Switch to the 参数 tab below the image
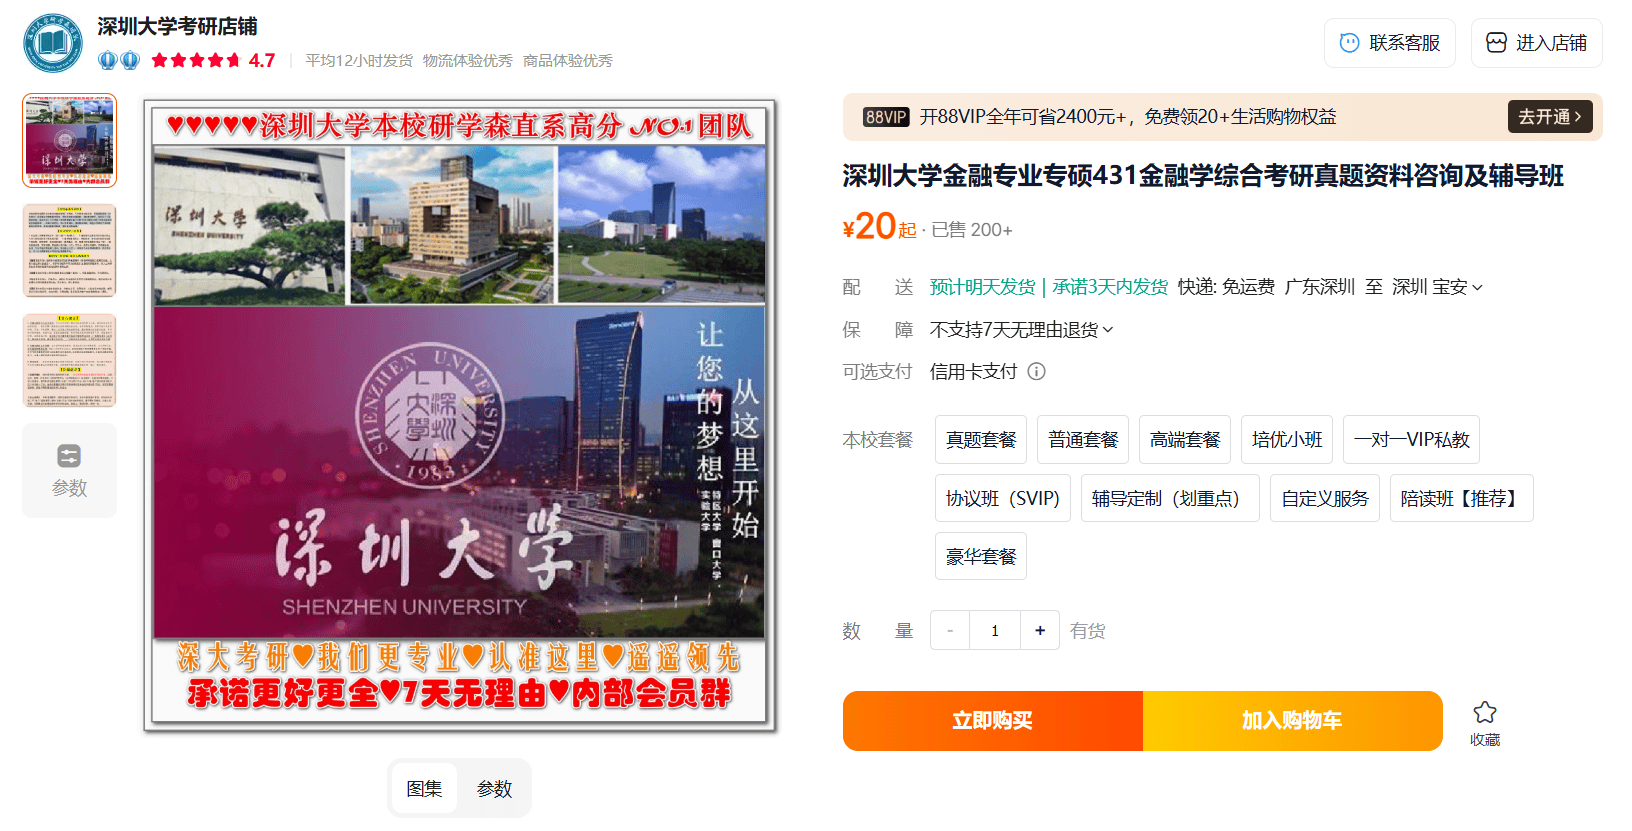The width and height of the screenshot is (1632, 831). (494, 788)
